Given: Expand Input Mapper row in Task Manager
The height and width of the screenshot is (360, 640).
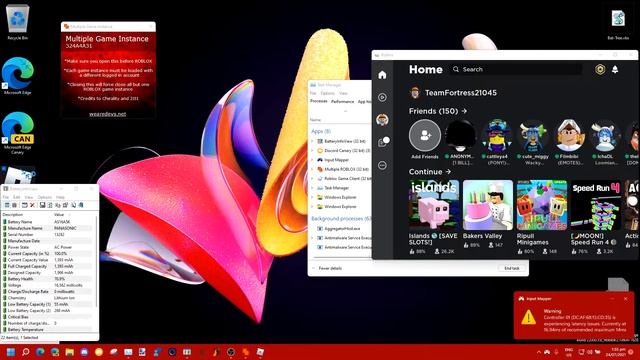Looking at the screenshot, I should (312, 160).
